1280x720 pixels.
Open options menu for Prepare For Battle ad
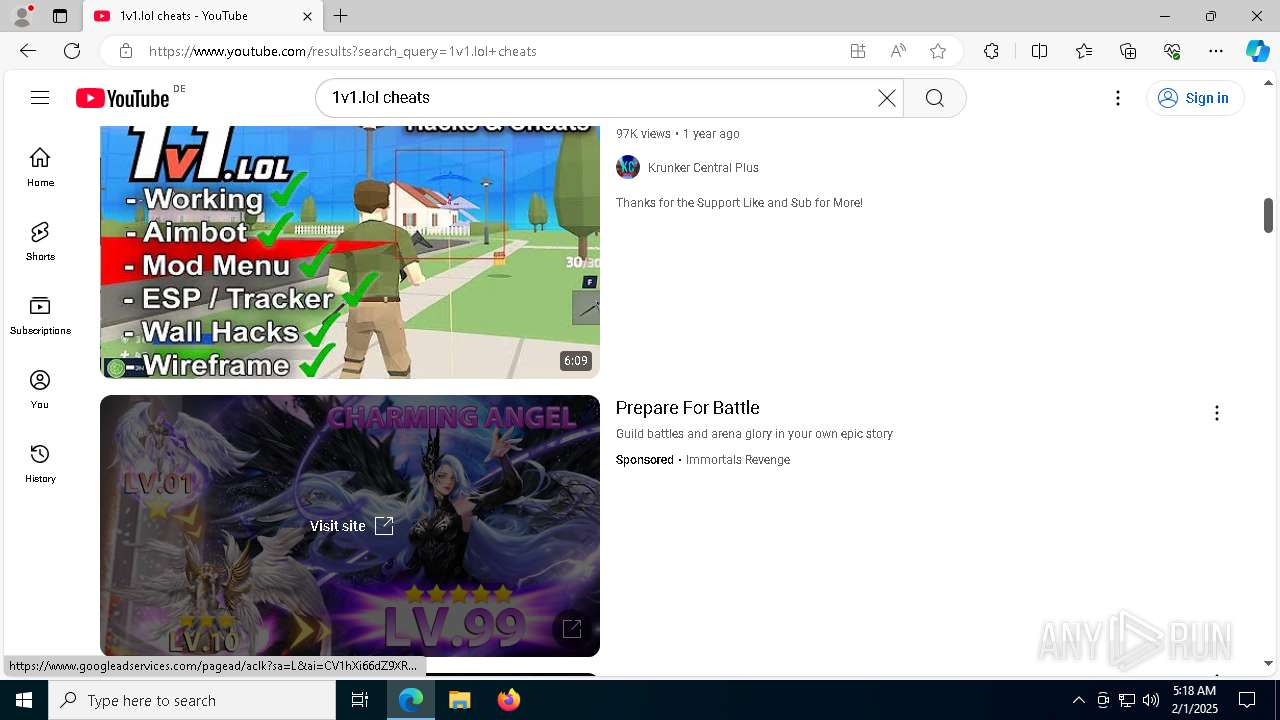coord(1217,413)
